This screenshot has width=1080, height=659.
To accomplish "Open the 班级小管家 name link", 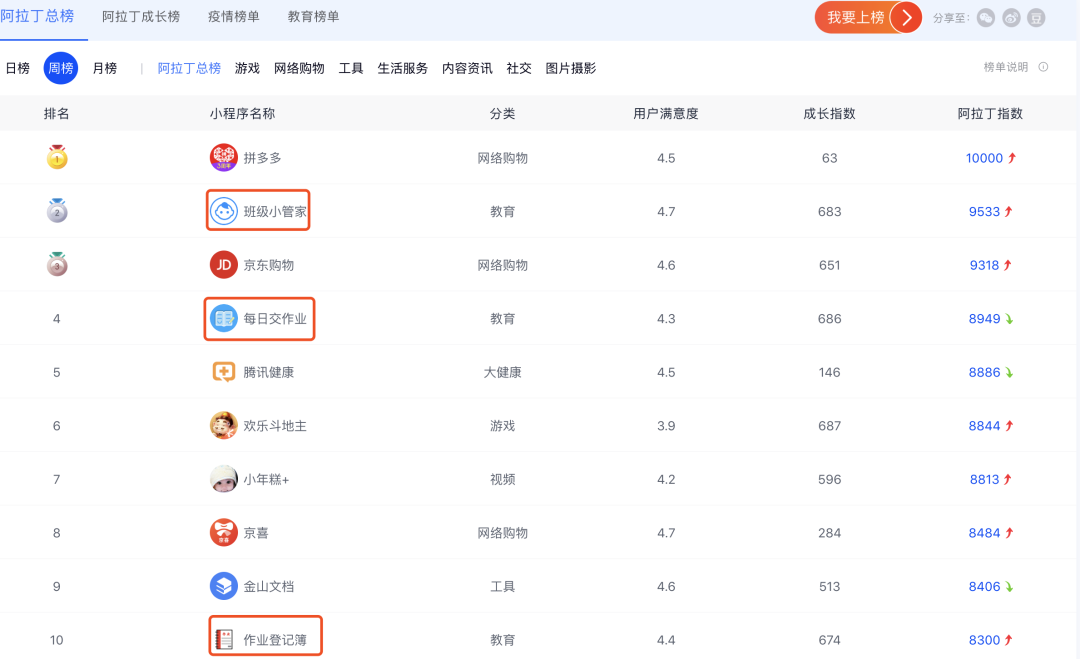I will [275, 211].
